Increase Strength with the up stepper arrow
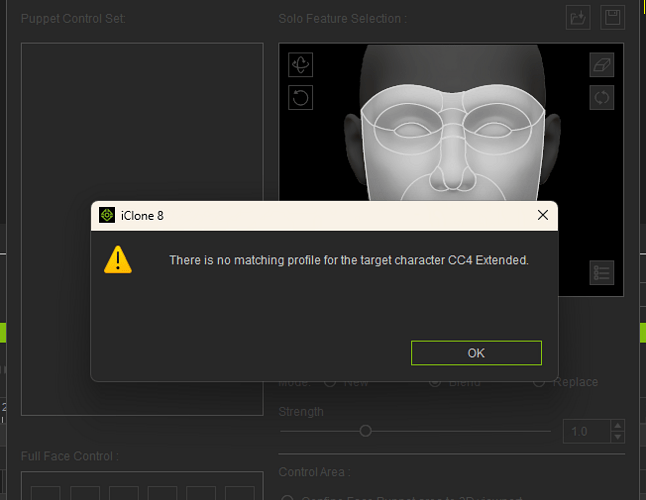 coord(618,426)
